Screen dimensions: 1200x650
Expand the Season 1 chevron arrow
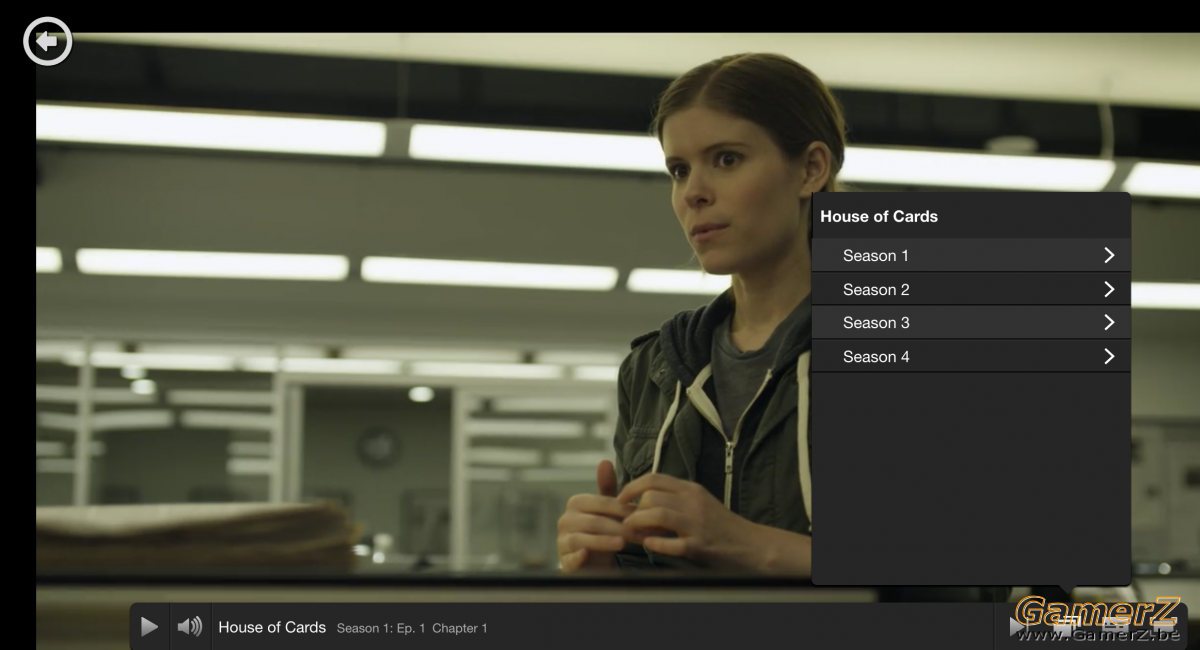[x=1109, y=255]
